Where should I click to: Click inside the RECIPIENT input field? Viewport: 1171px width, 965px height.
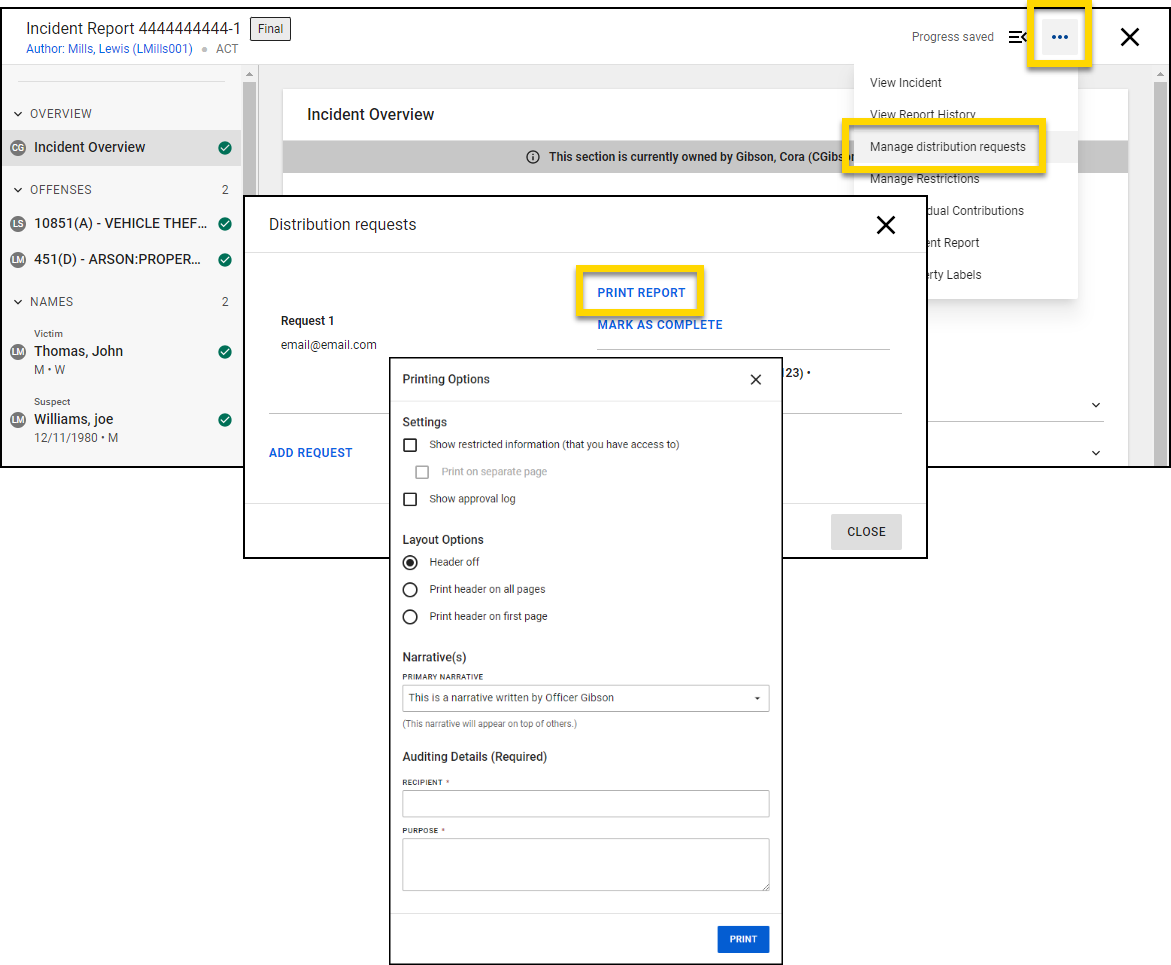click(585, 803)
